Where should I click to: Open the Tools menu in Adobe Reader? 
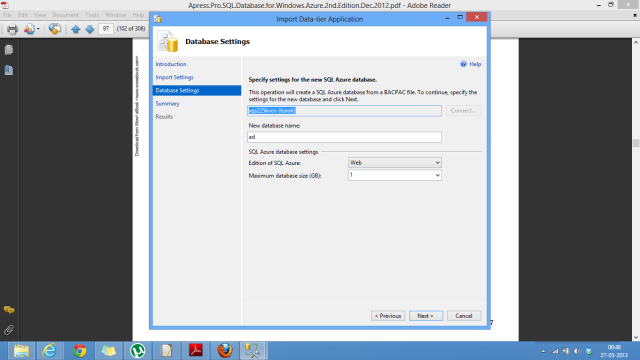coord(92,15)
